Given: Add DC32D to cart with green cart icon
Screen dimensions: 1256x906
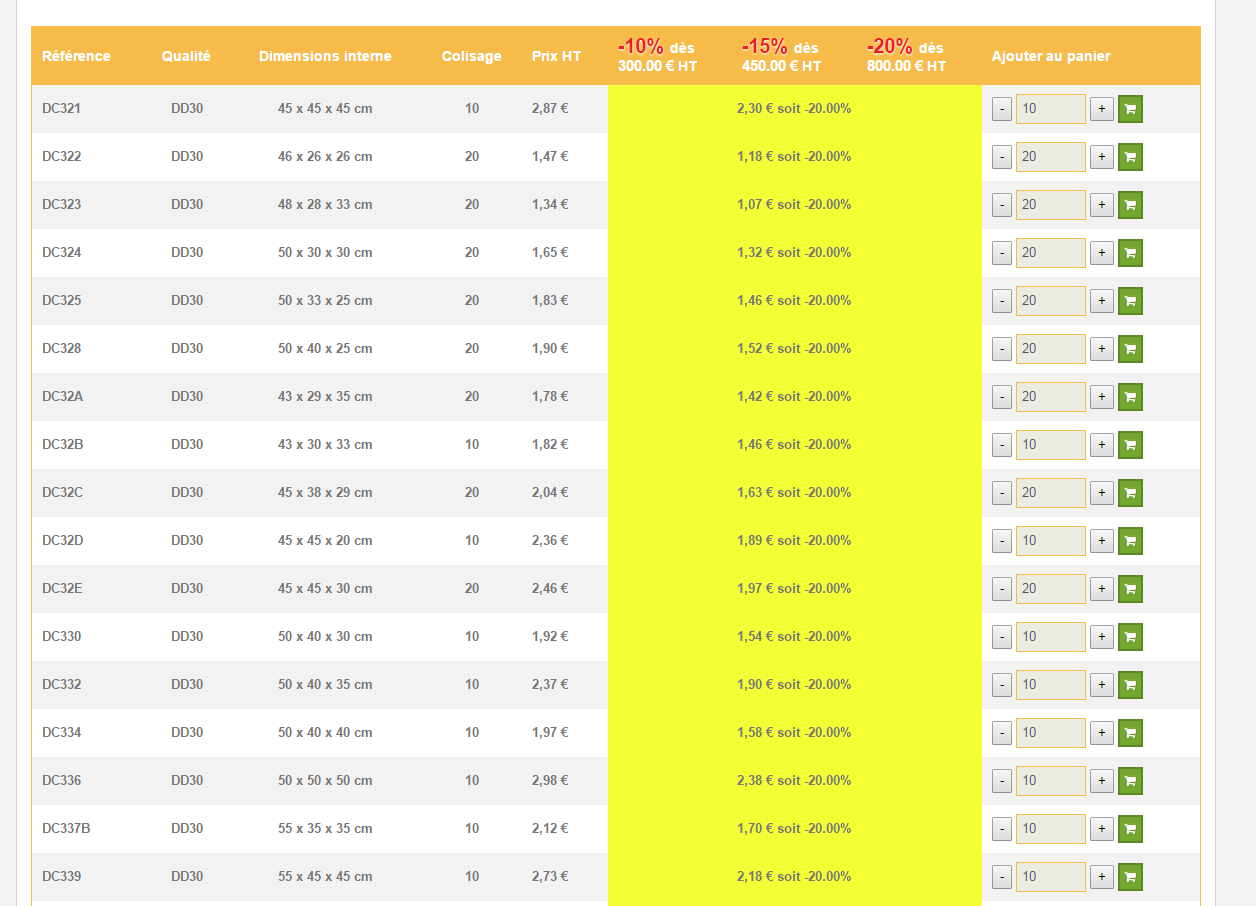Looking at the screenshot, I should [x=1130, y=541].
